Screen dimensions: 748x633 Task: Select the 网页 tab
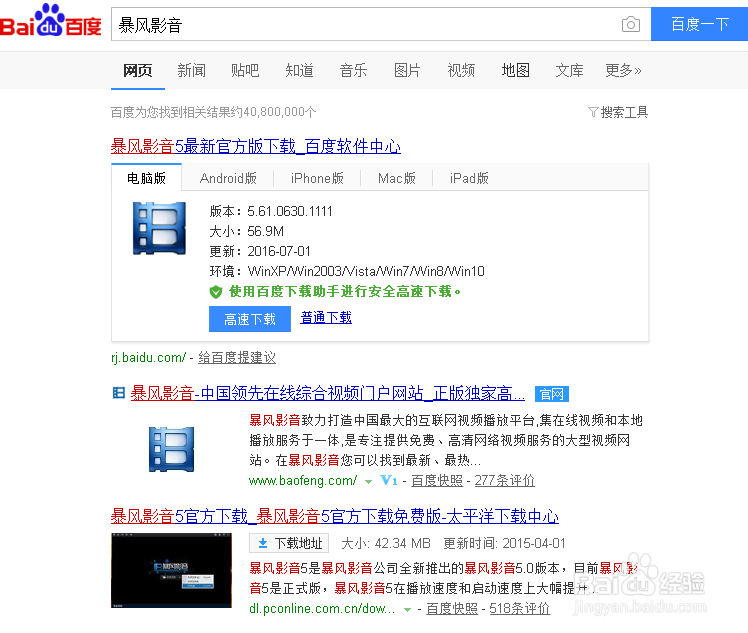[x=138, y=71]
